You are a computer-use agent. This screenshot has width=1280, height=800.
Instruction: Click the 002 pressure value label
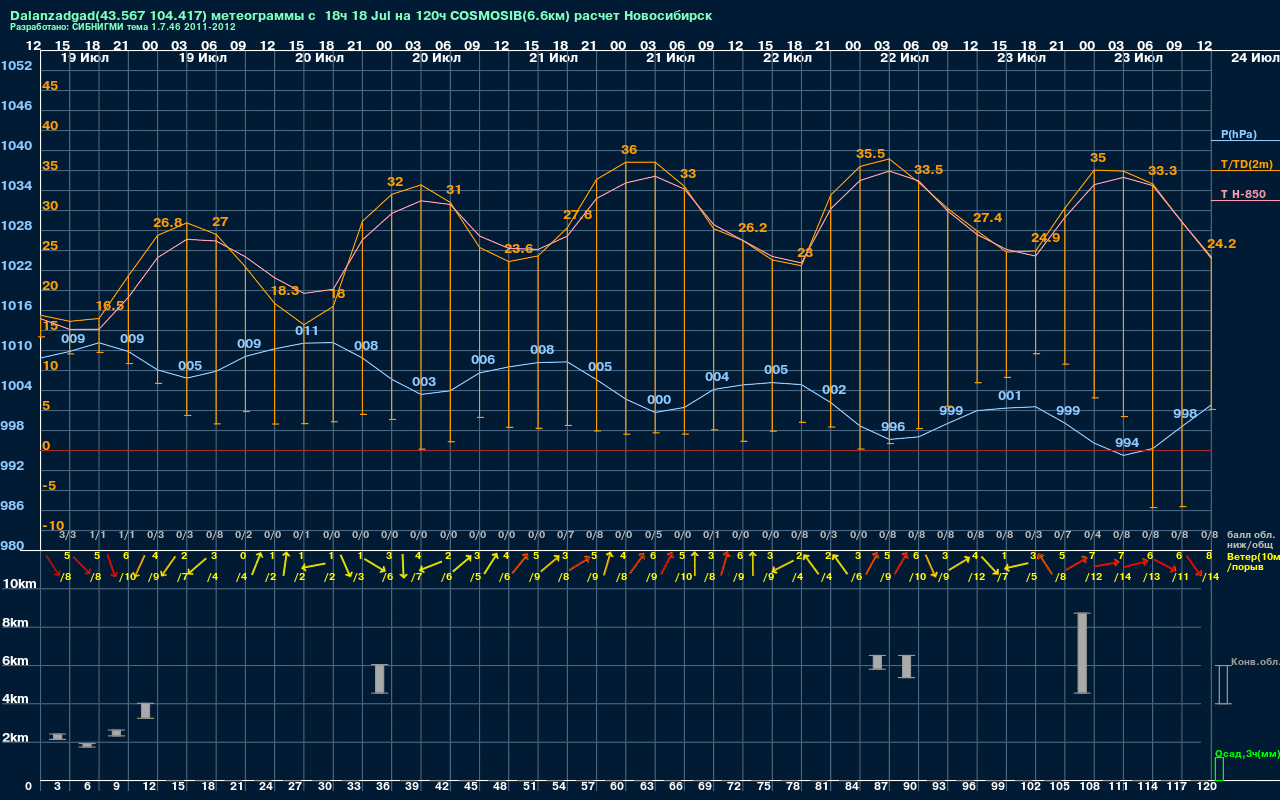(x=834, y=390)
